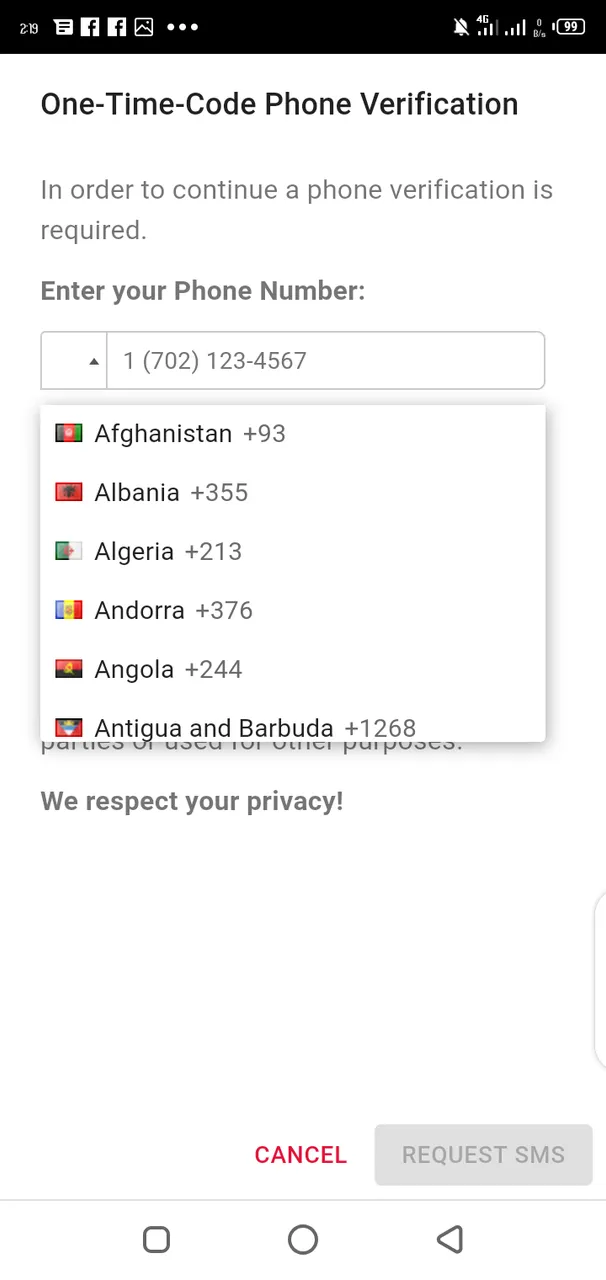This screenshot has height=1280, width=606.
Task: Select Afghanistan +93 from list
Action: coord(190,434)
